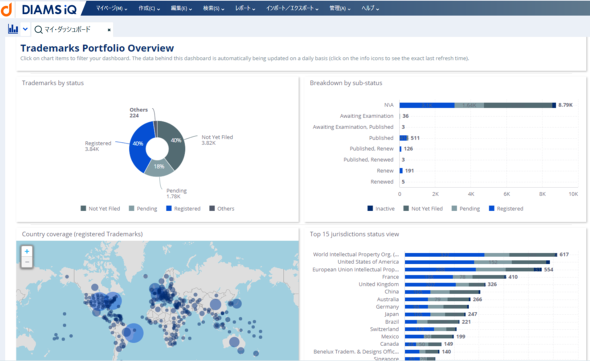Image resolution: width=590 pixels, height=361 pixels.
Task: Click the bubble over Australia on the map
Action: point(234,342)
